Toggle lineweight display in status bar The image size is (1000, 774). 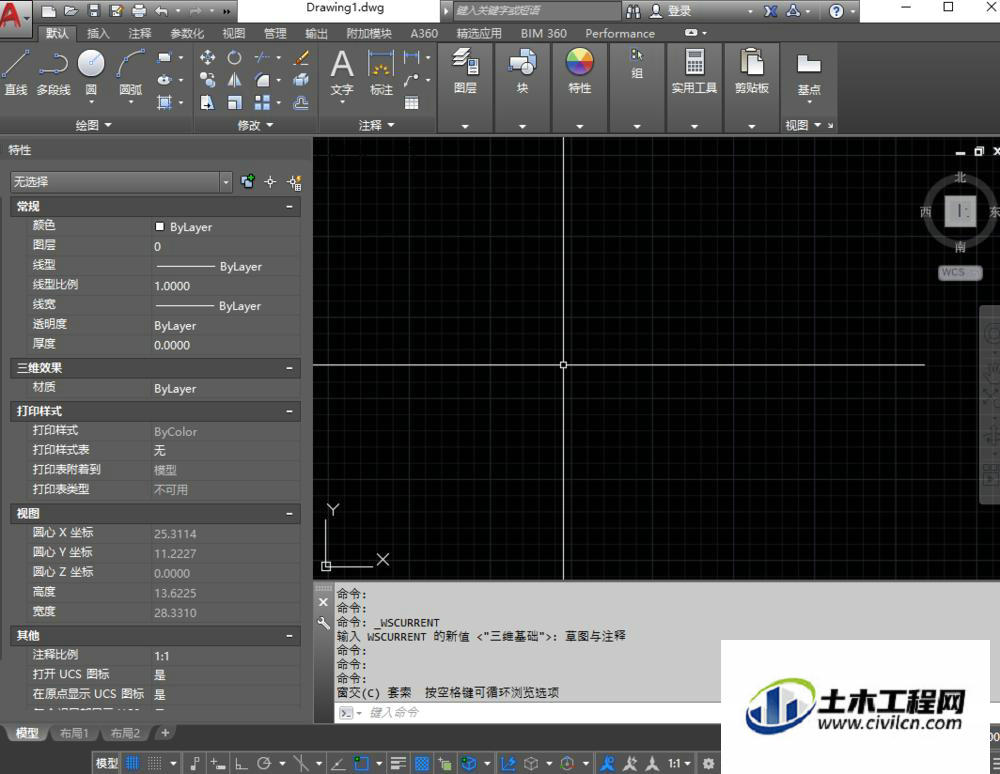click(x=398, y=763)
